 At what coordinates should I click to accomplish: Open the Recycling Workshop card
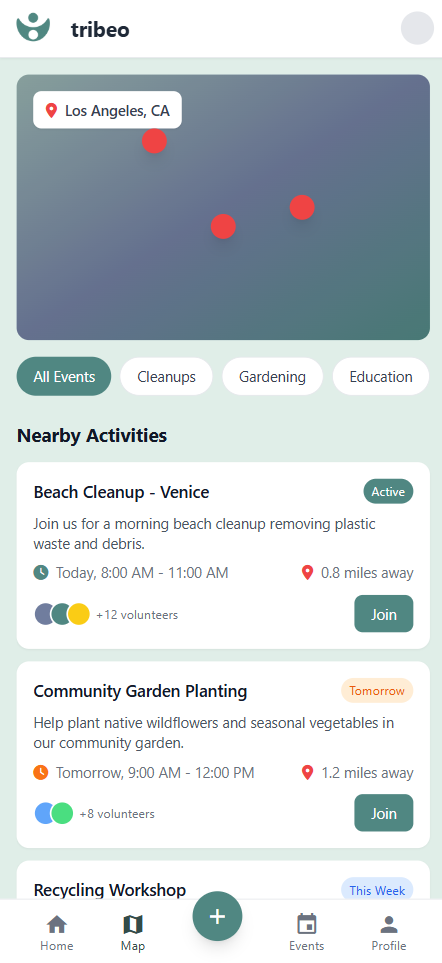click(223, 881)
